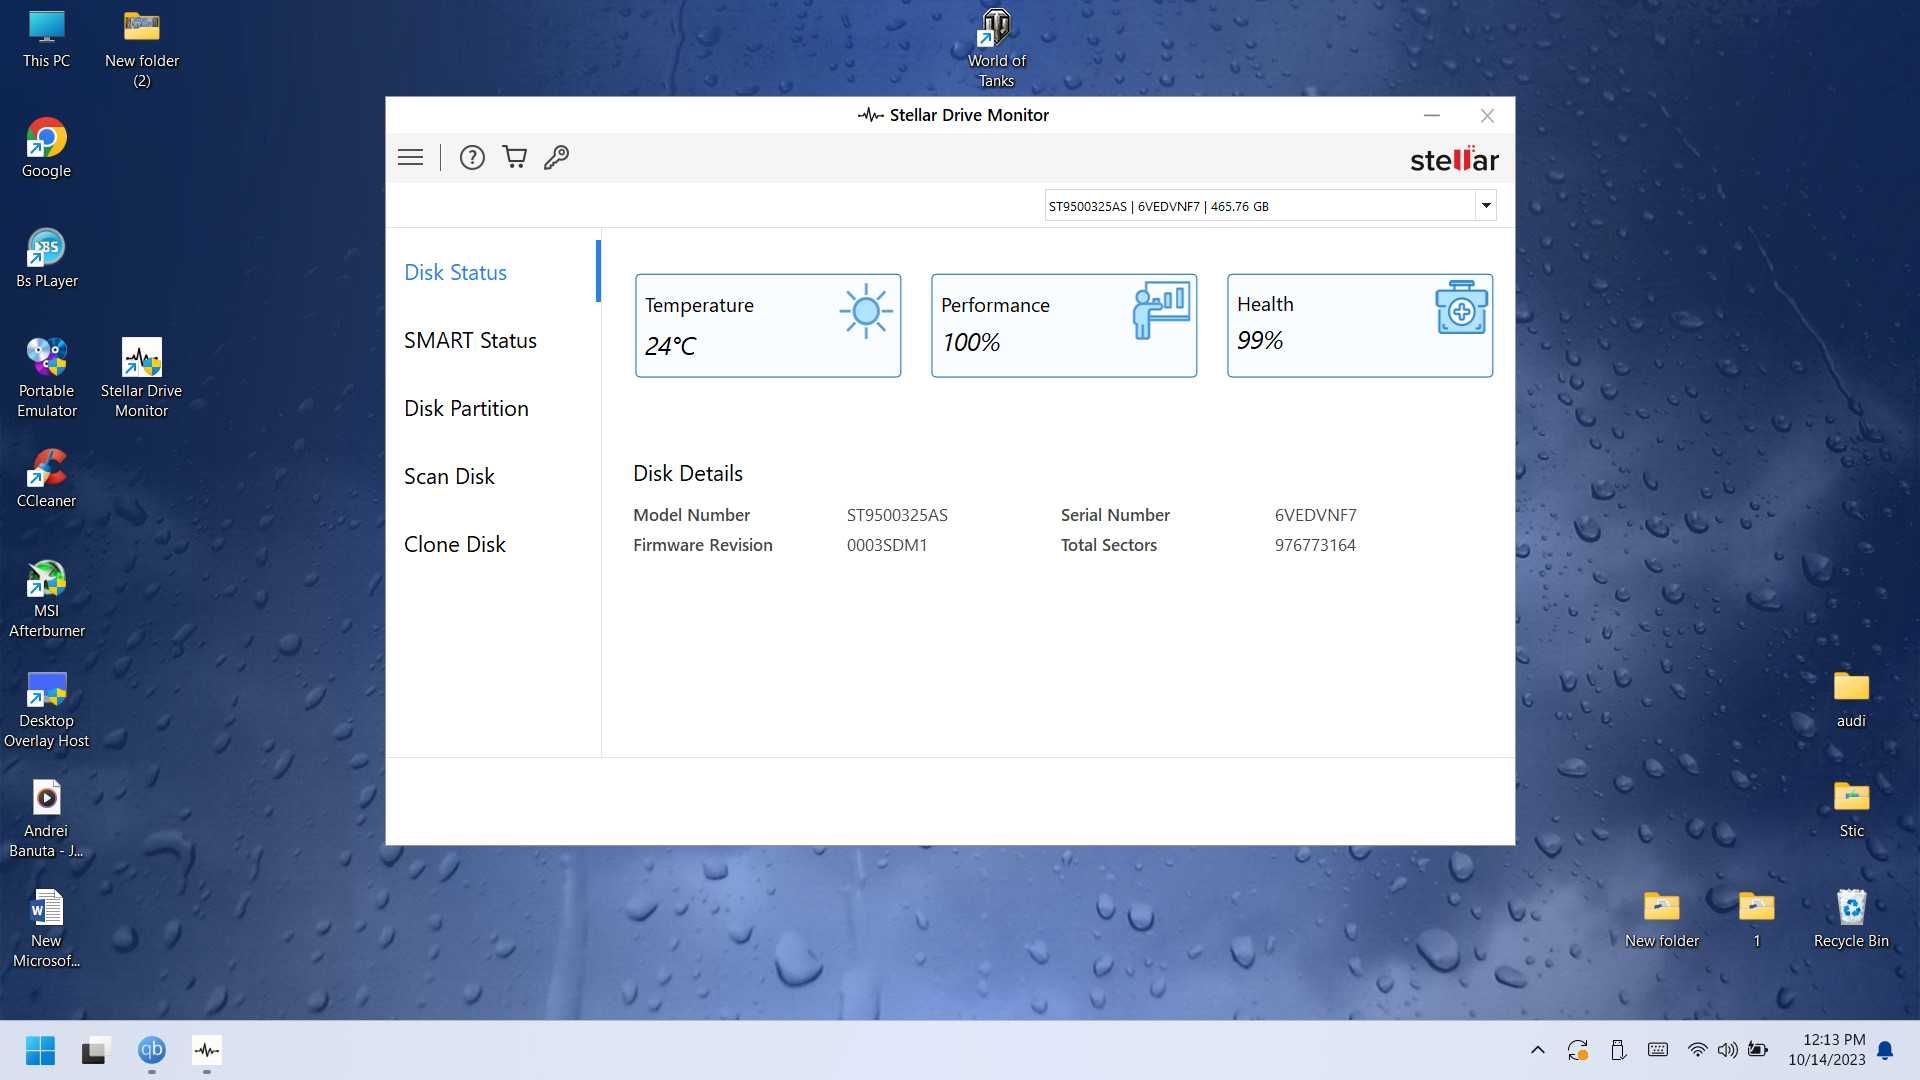Select the Performance status card

tap(1063, 324)
